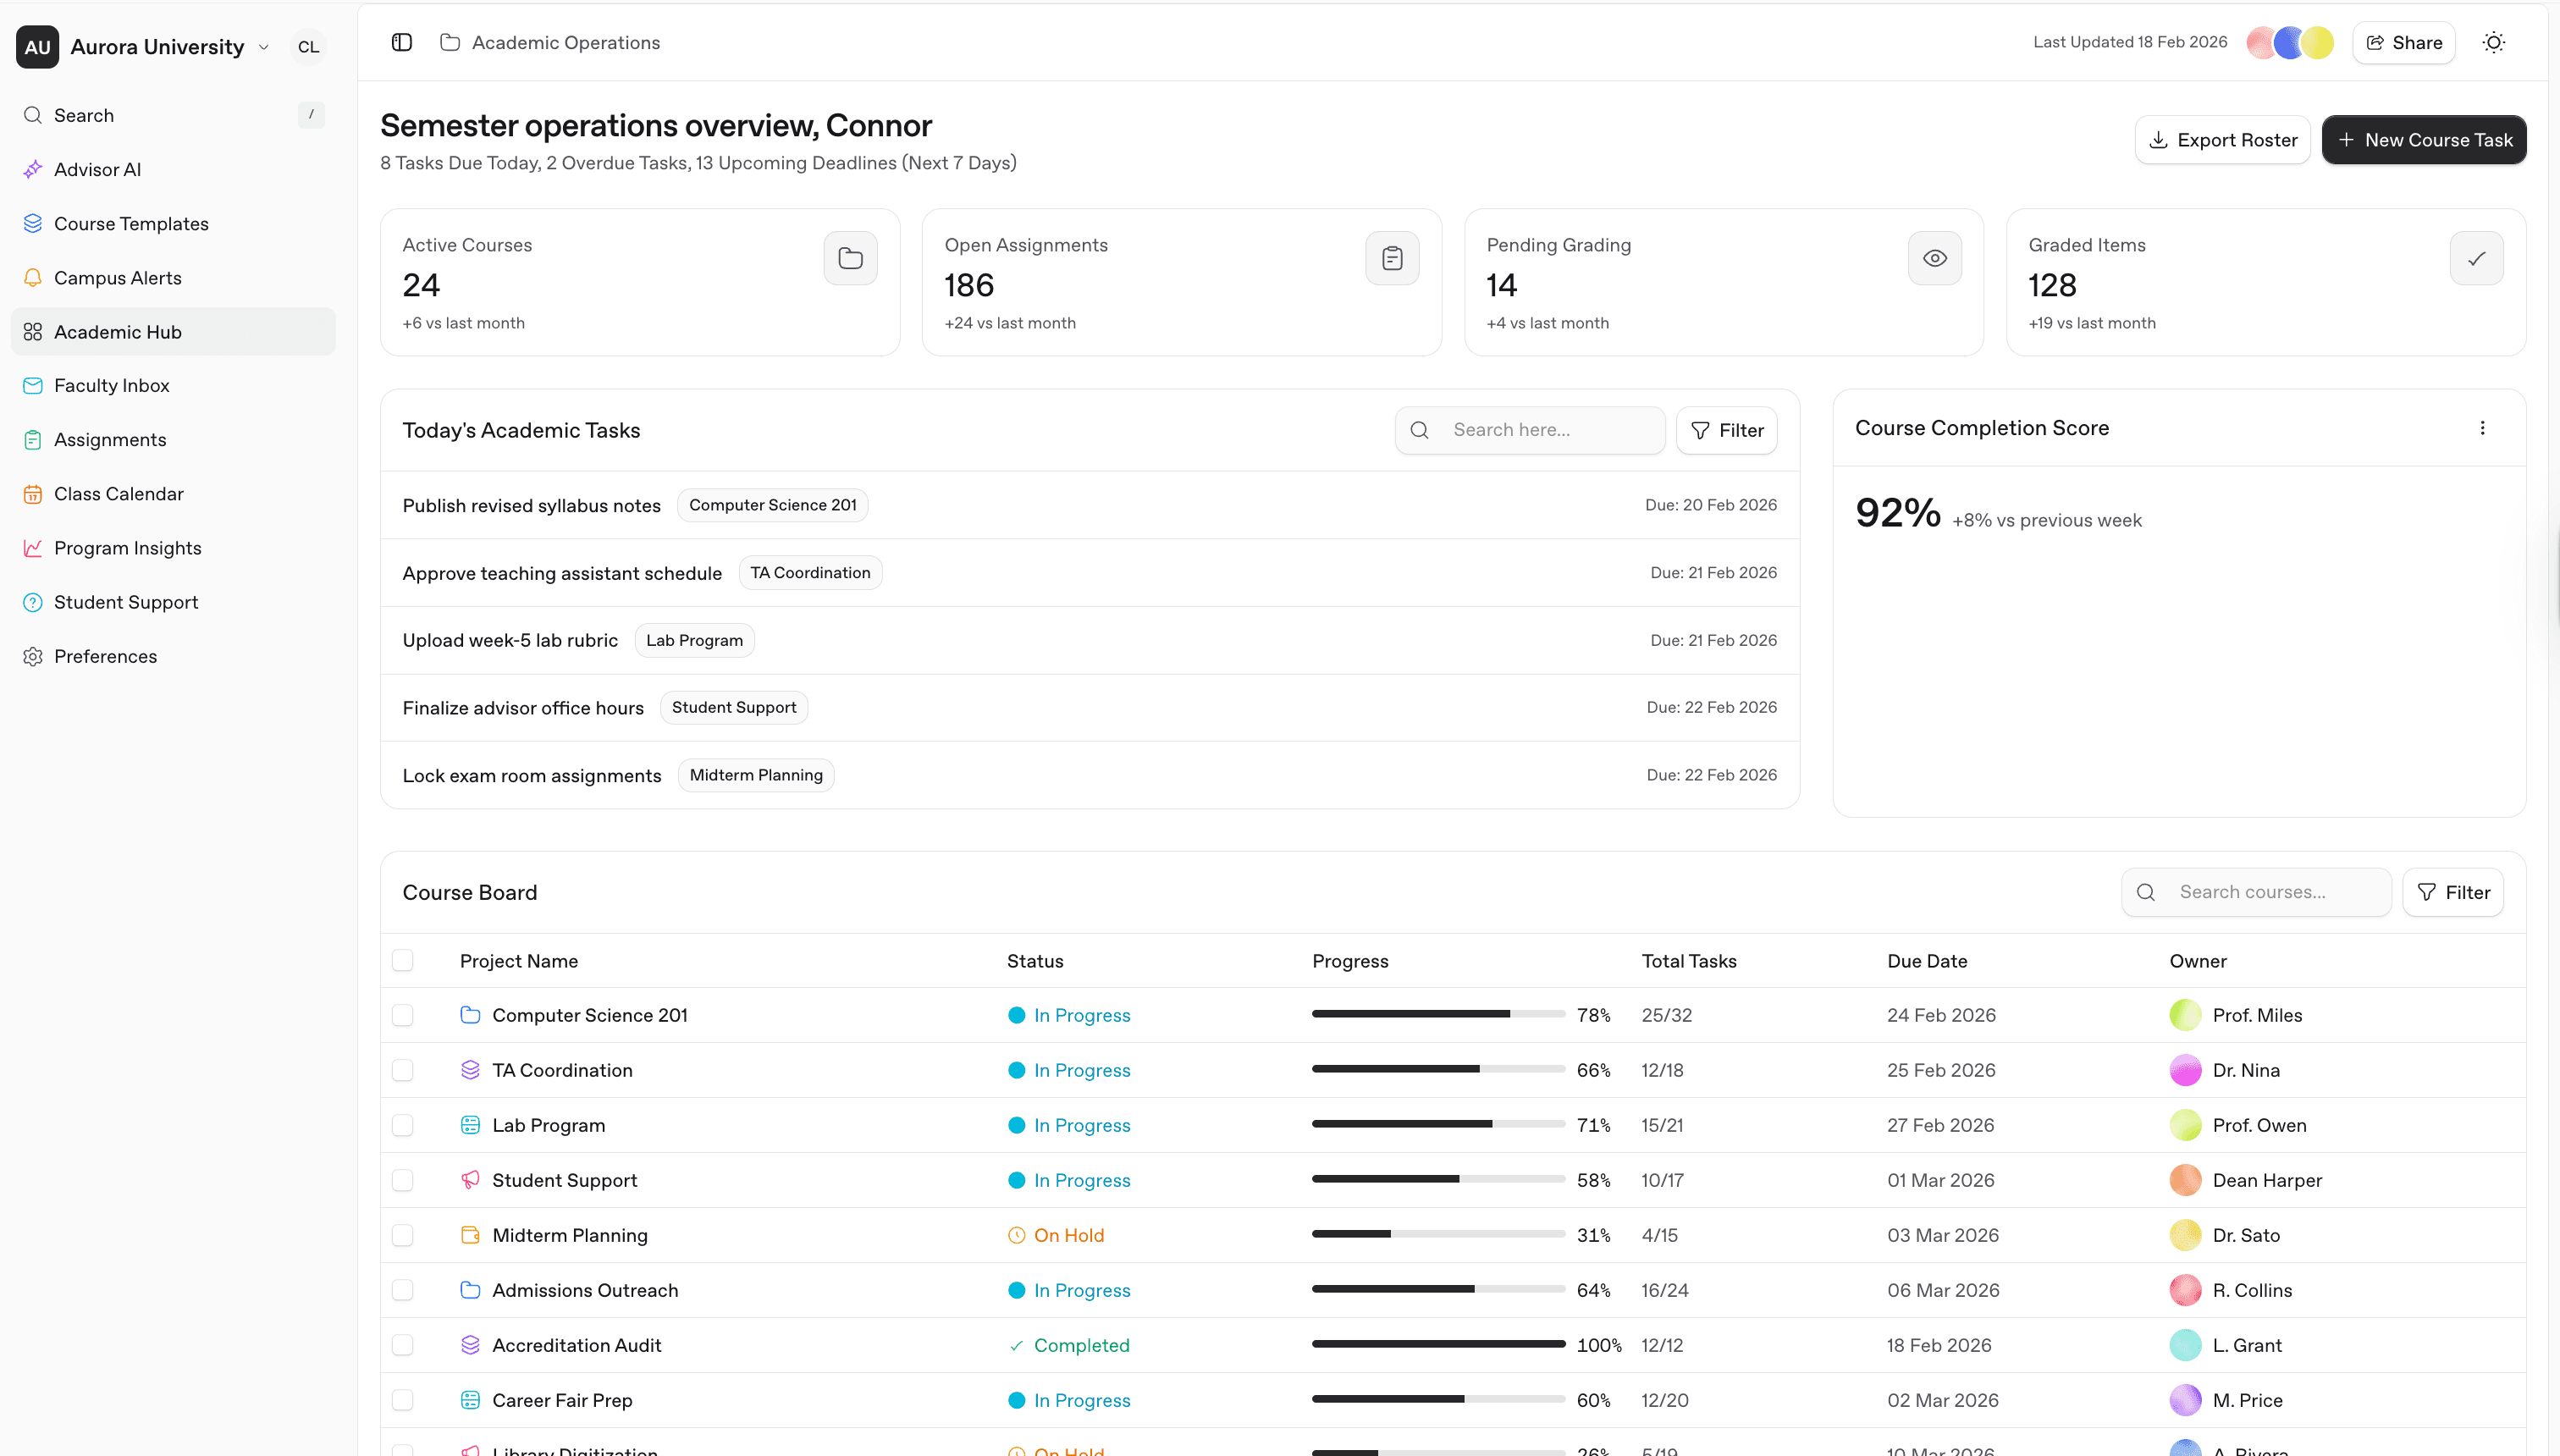The width and height of the screenshot is (2560, 1456).
Task: Click the Graded Items checkmark icon
Action: (x=2476, y=258)
